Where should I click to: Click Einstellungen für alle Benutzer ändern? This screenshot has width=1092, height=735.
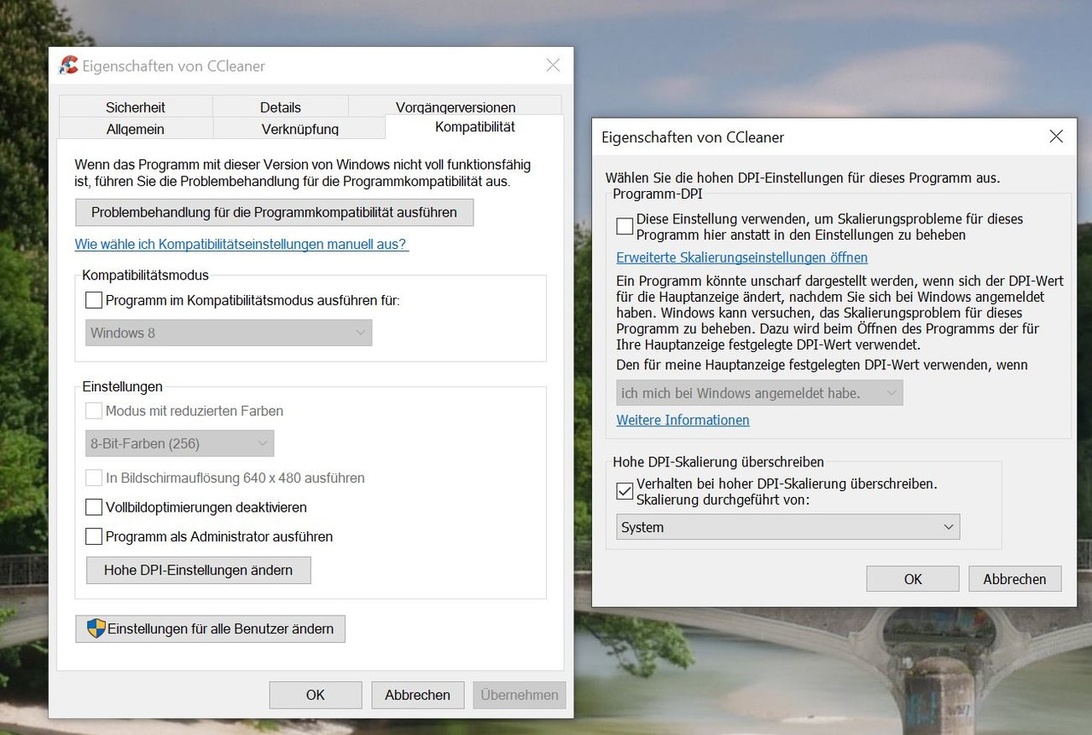click(210, 629)
